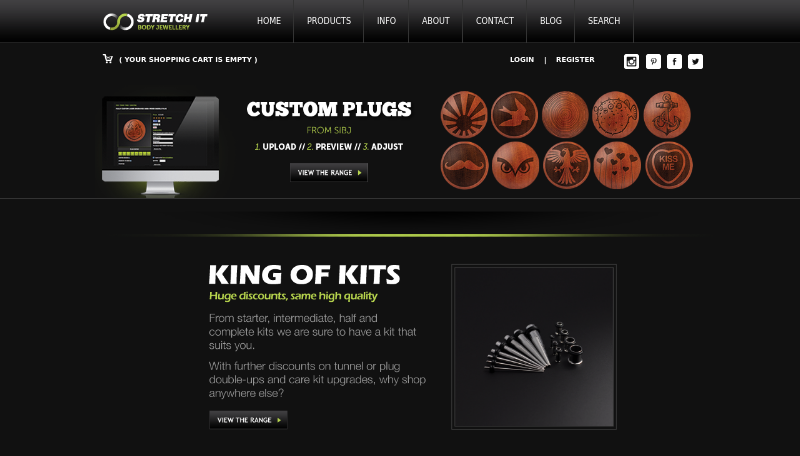
Task: Open the Search menu item
Action: click(604, 21)
